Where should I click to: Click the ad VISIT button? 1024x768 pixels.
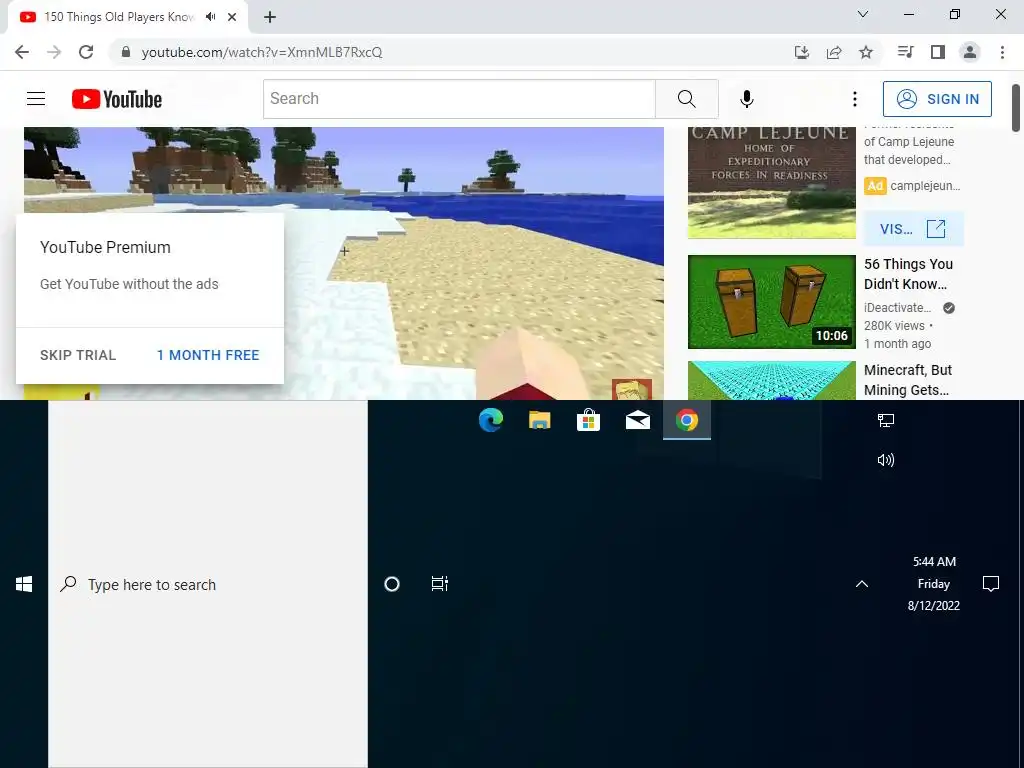tap(913, 229)
